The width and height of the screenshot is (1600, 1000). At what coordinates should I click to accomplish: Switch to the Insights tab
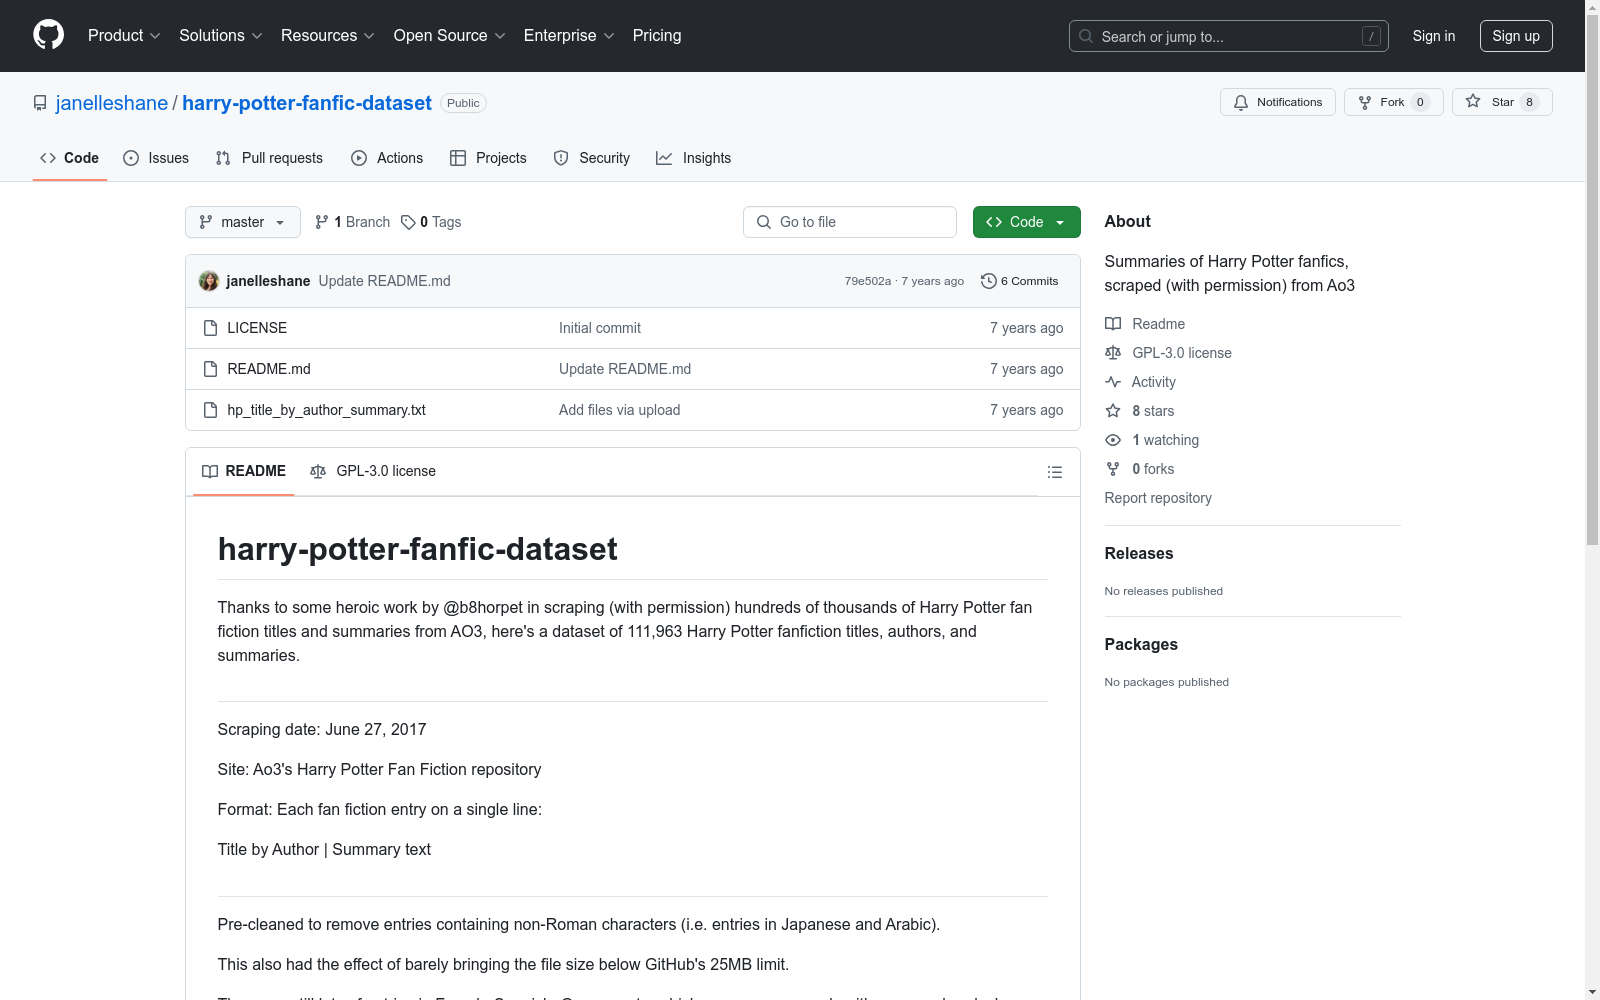click(x=693, y=158)
